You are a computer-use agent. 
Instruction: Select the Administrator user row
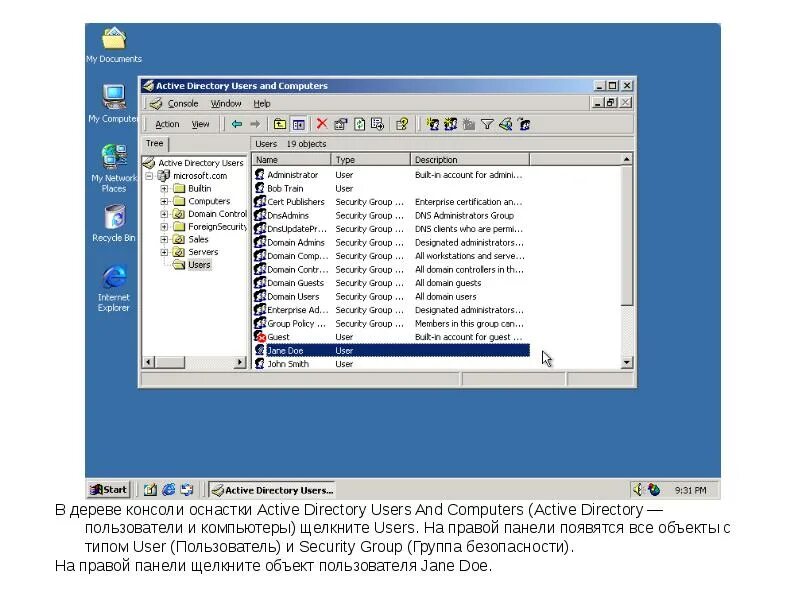click(391, 175)
